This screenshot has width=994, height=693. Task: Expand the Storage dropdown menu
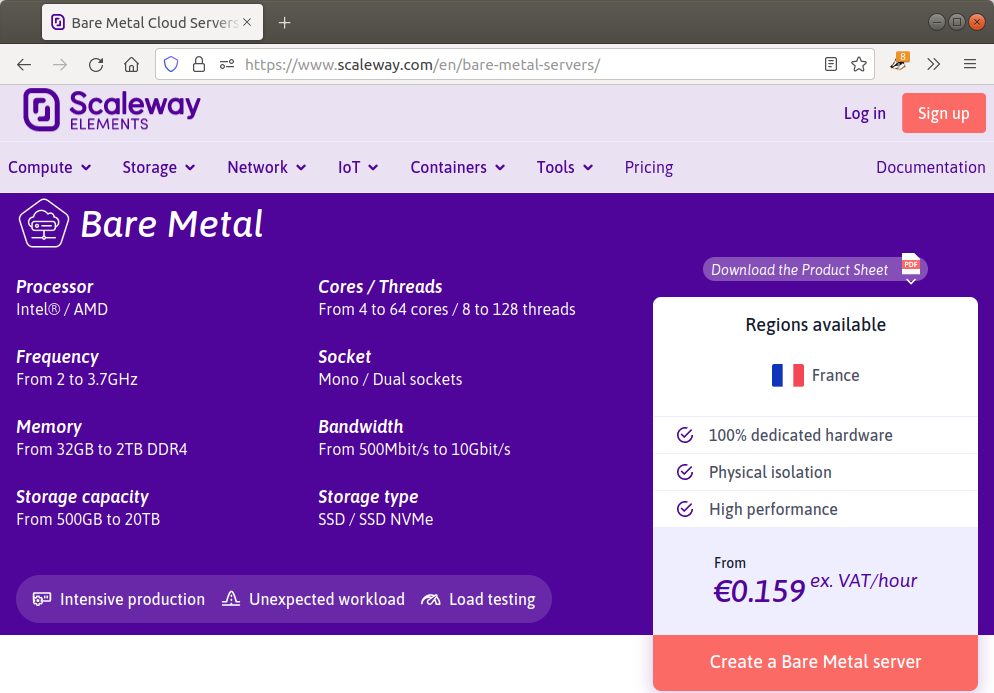pyautogui.click(x=158, y=167)
